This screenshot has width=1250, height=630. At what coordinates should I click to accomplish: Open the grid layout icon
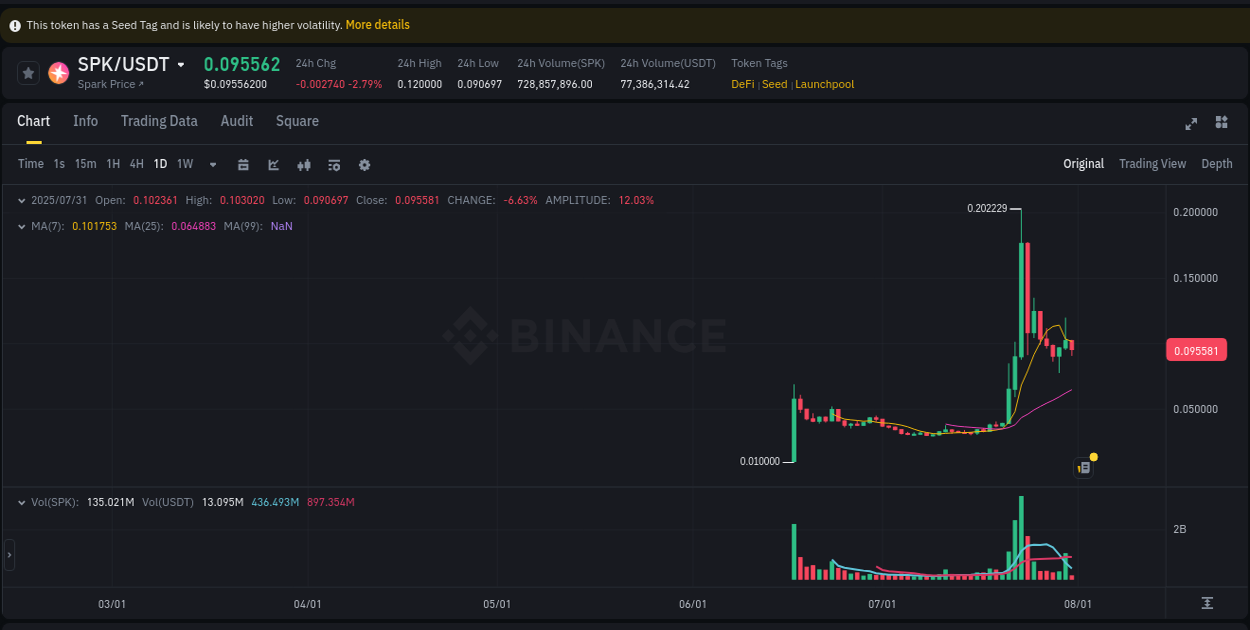(x=1221, y=122)
